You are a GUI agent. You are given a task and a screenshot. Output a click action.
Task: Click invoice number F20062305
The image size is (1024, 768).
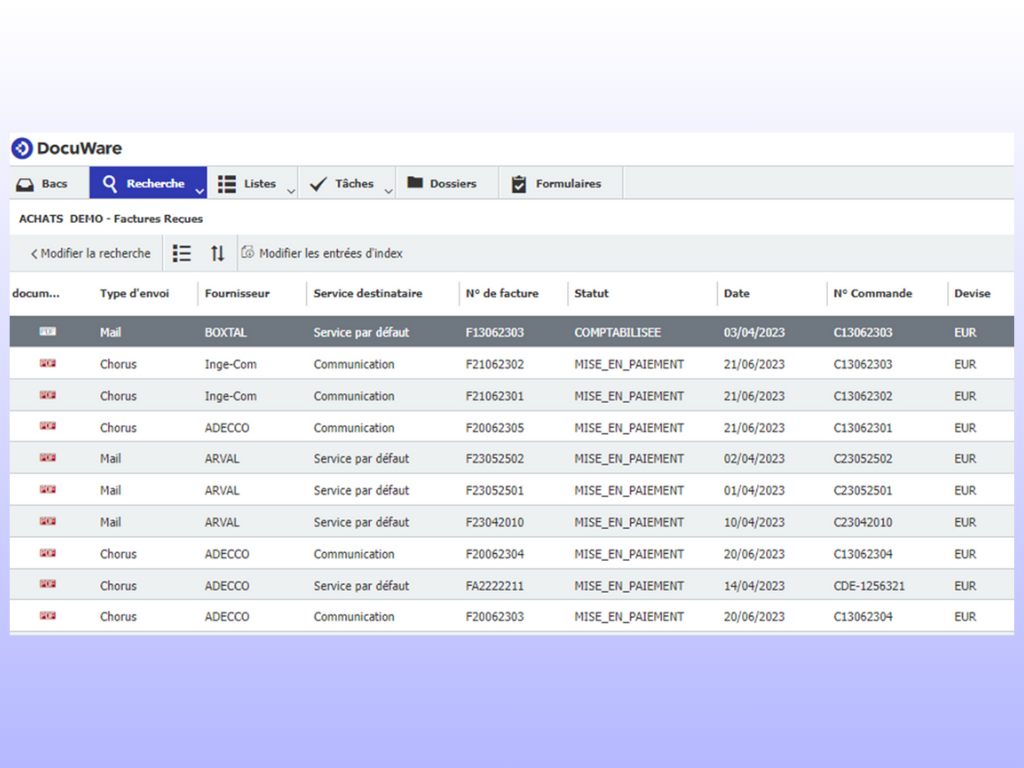point(494,428)
